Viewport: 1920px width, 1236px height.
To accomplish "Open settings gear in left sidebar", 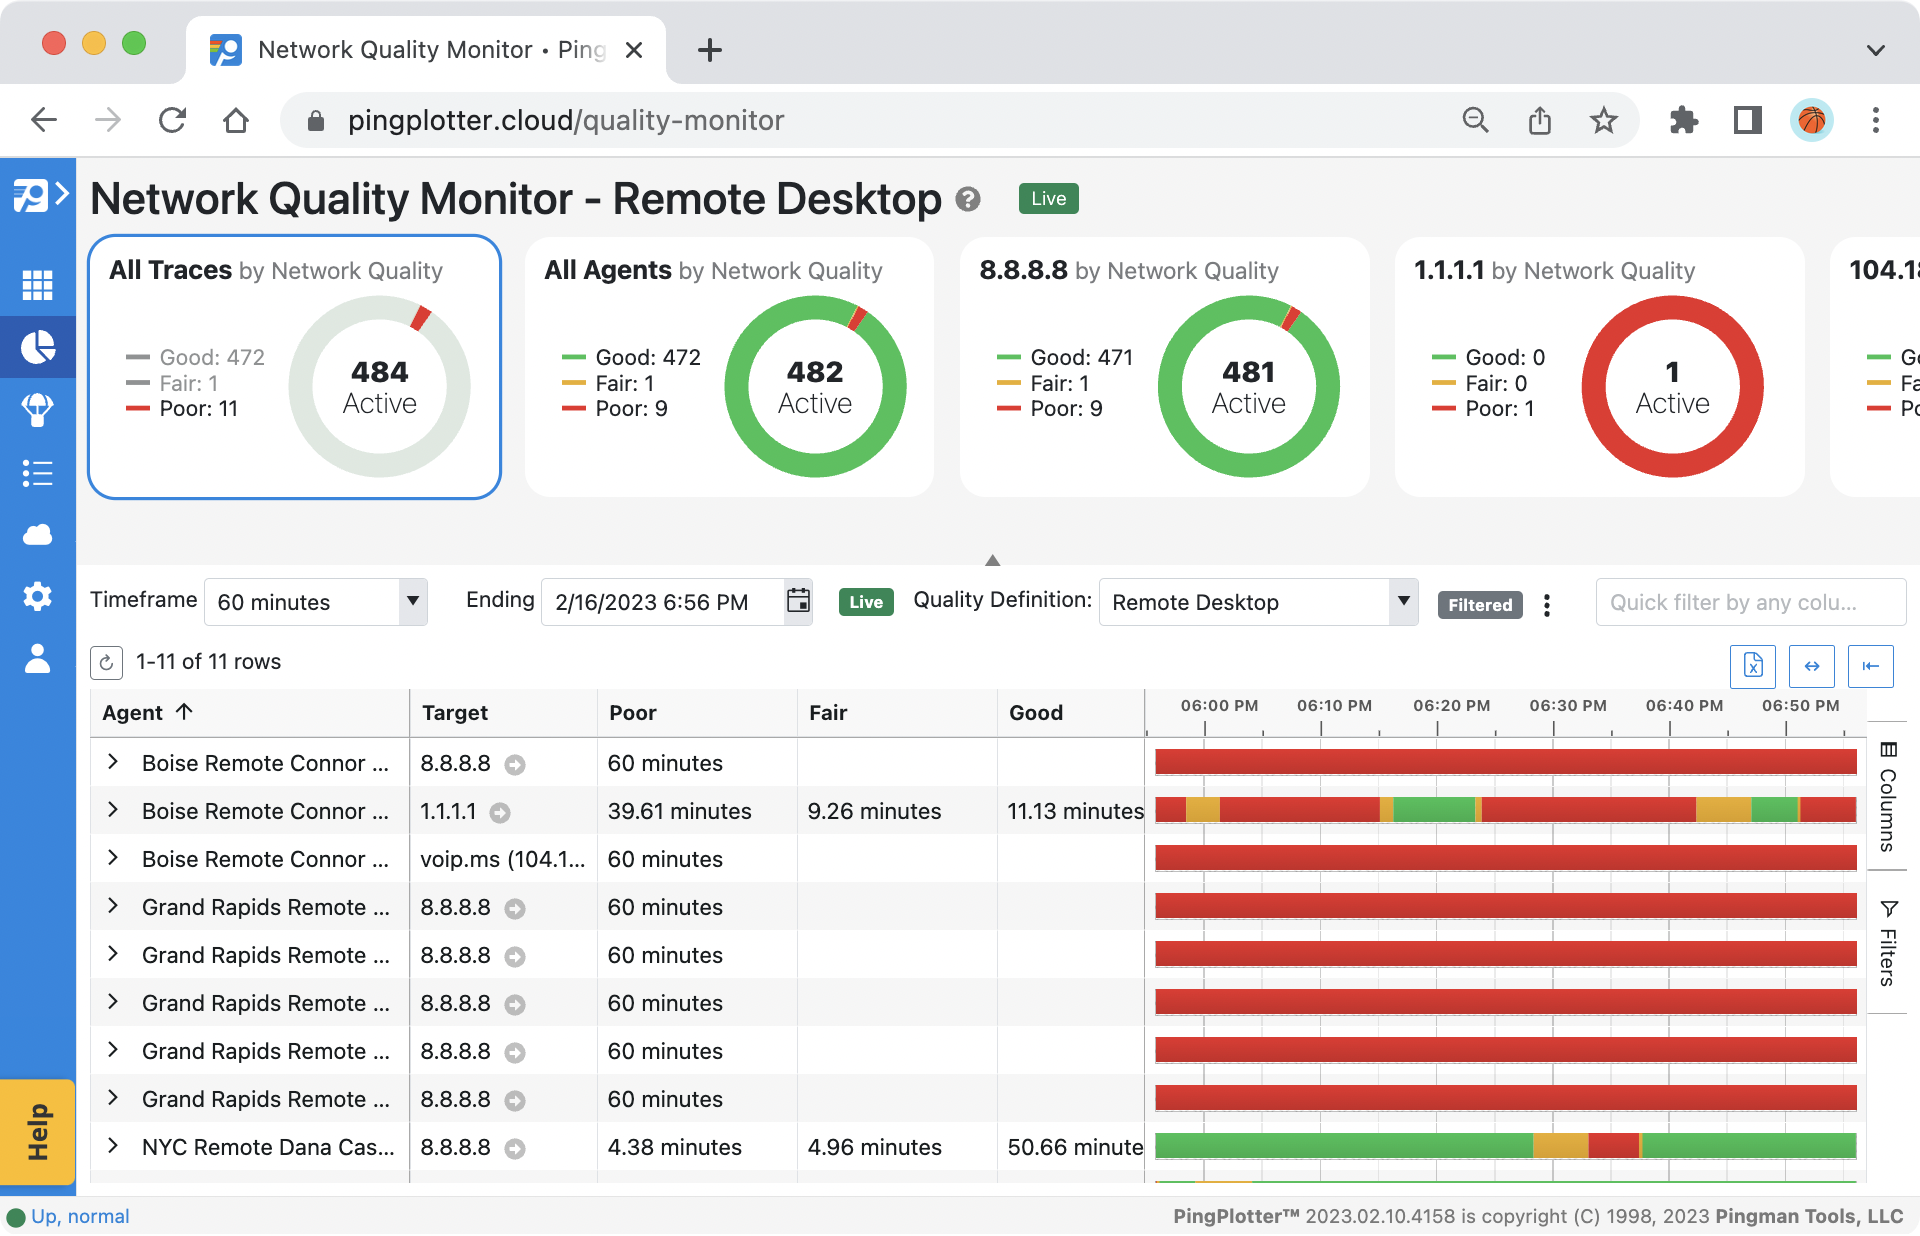I will tap(37, 597).
